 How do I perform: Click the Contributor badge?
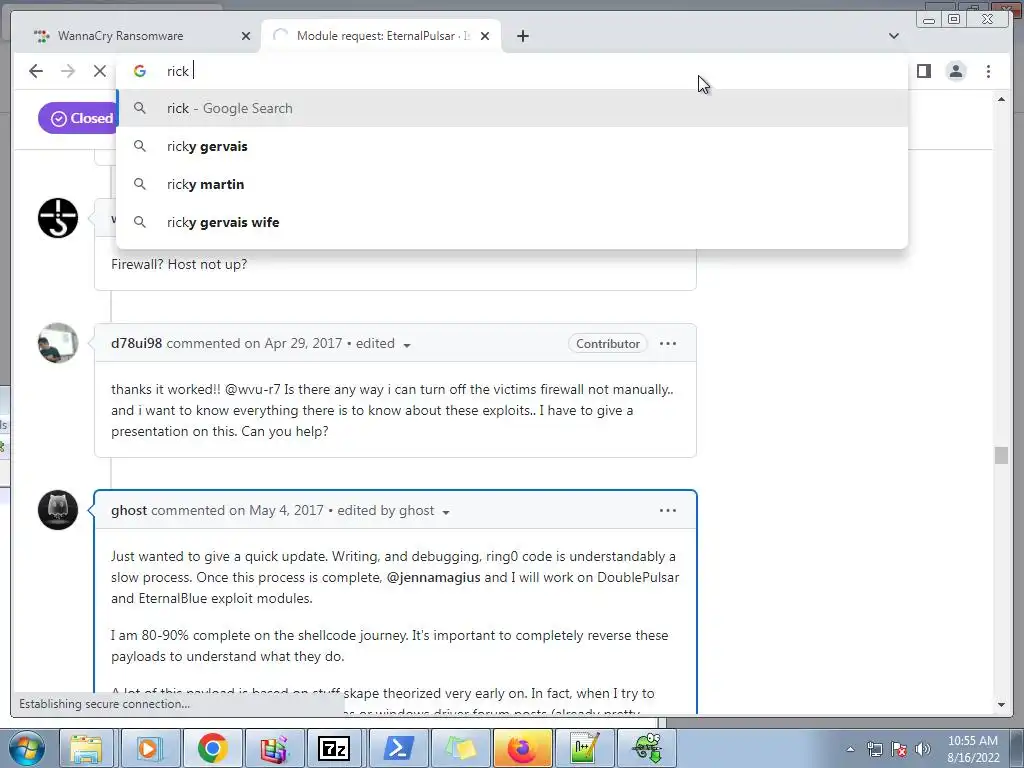607,344
